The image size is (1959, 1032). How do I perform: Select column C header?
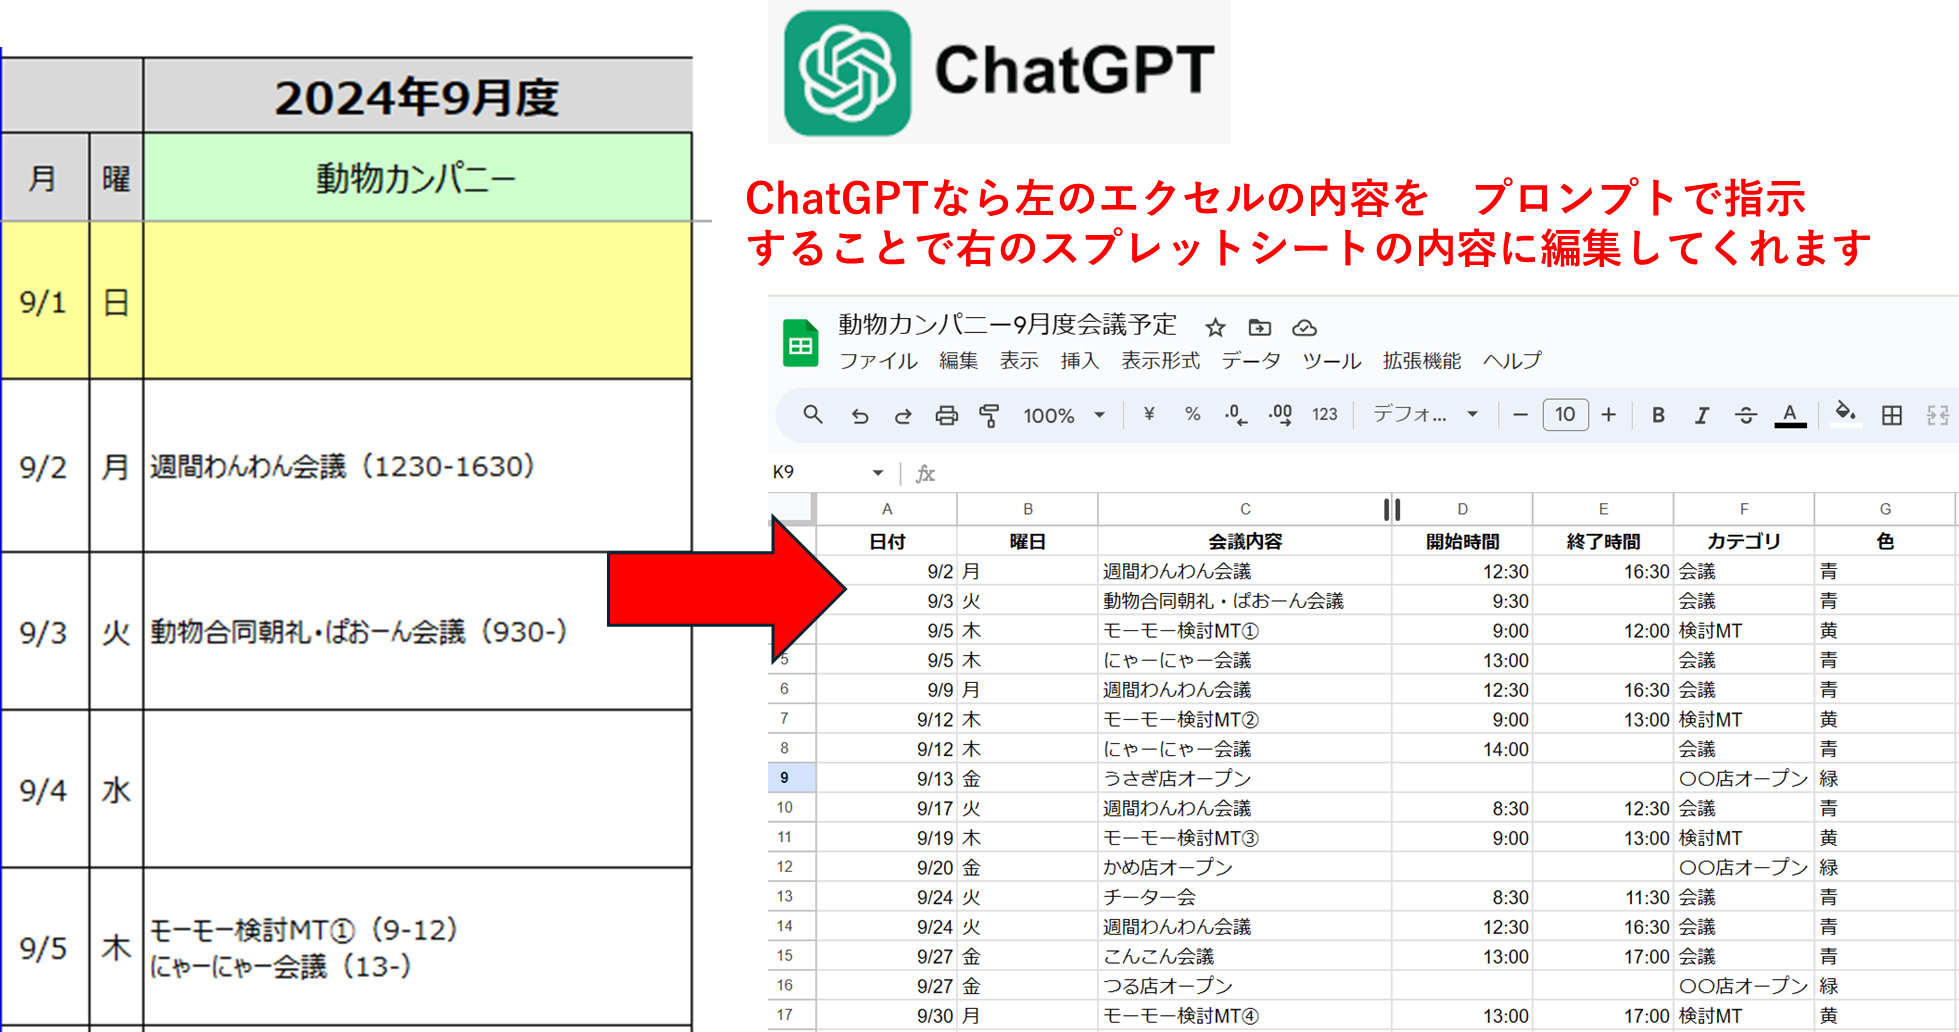pos(1245,509)
